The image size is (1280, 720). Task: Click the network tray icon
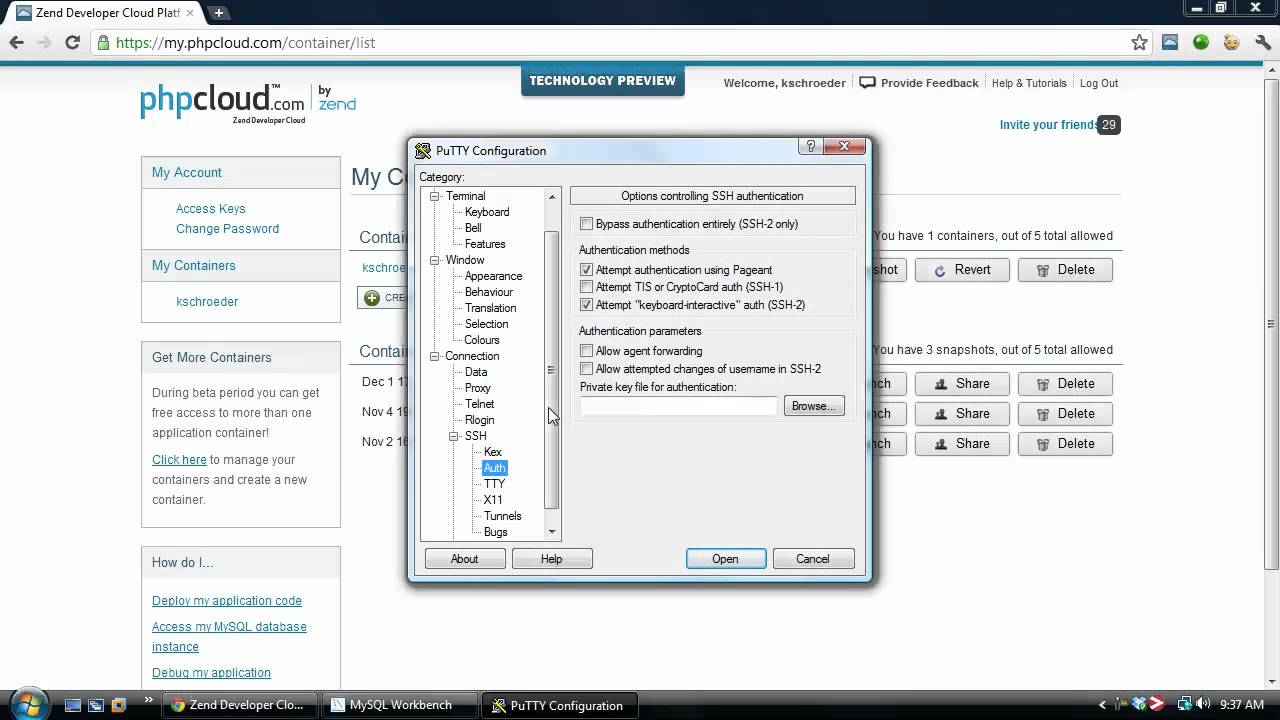[1185, 704]
